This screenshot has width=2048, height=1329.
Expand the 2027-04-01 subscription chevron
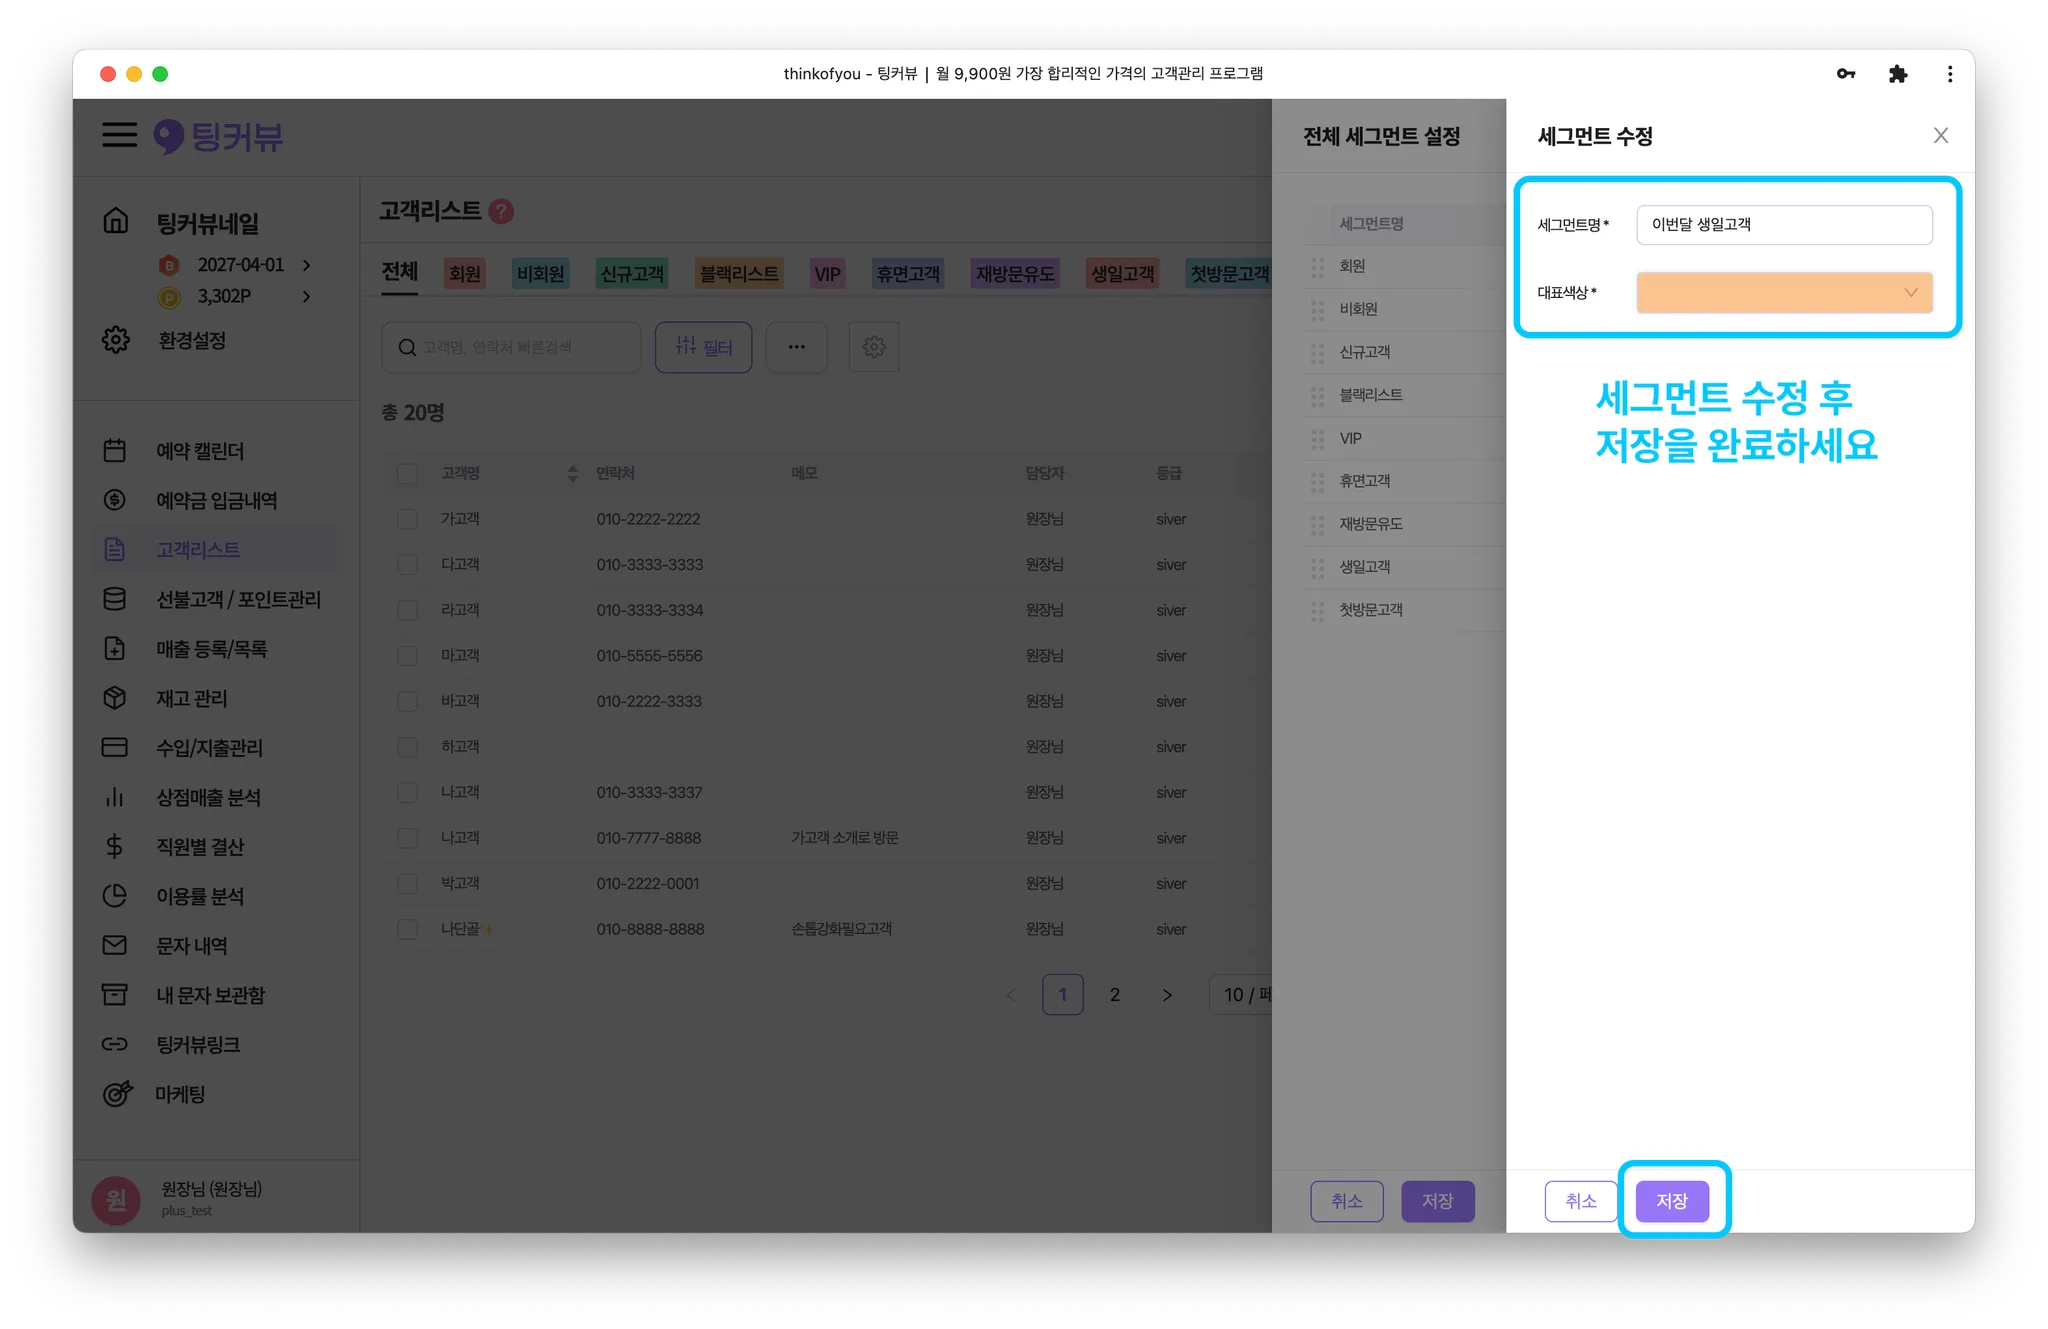307,265
